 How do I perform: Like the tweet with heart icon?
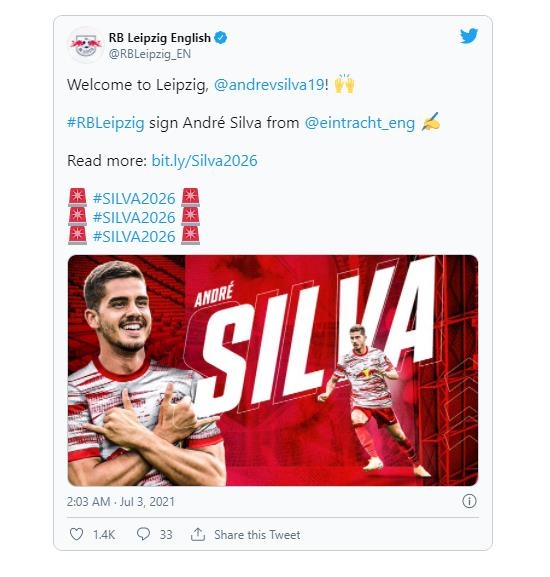77,534
